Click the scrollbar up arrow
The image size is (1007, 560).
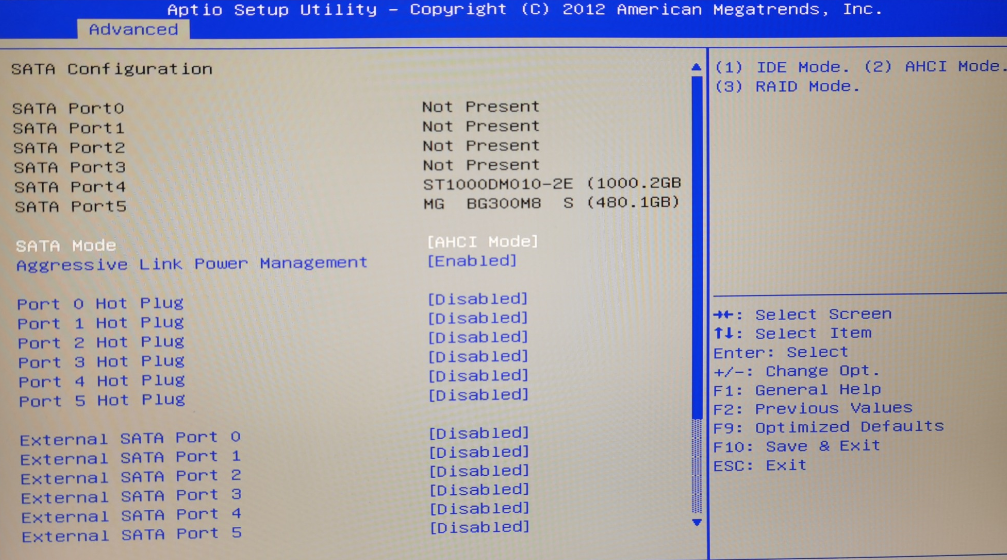coord(696,67)
